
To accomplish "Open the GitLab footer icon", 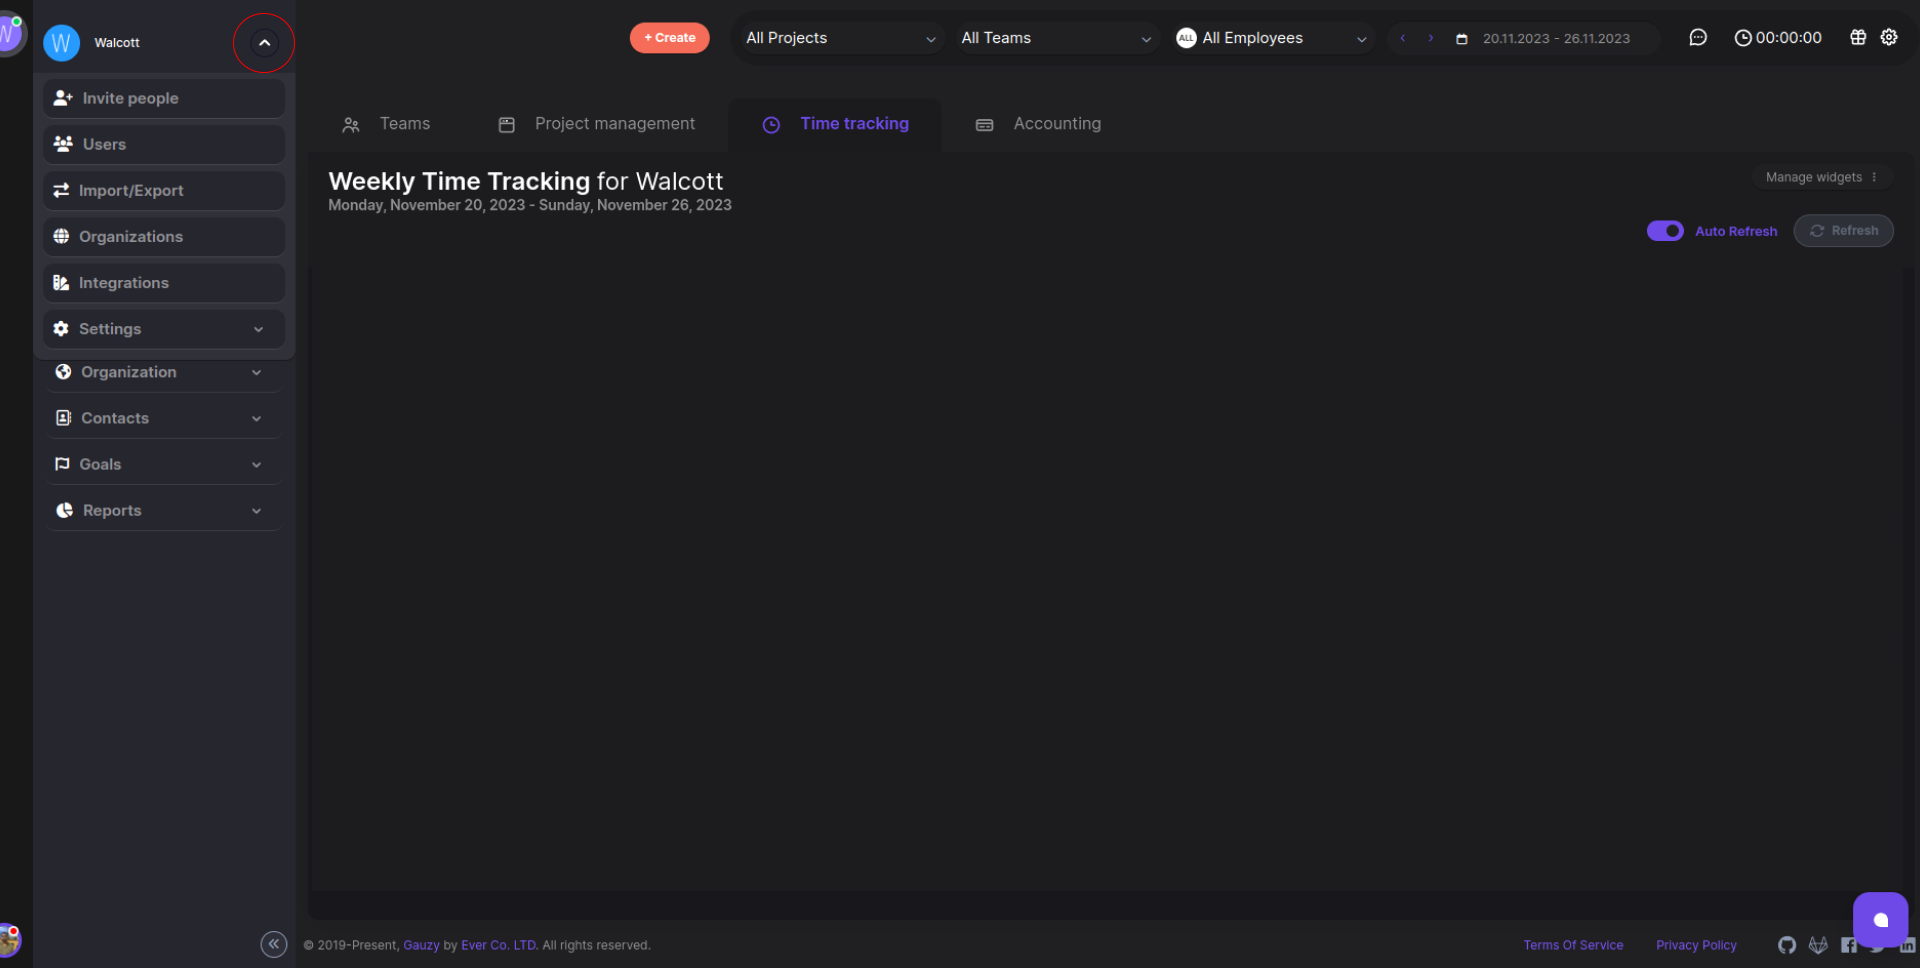I will click(x=1818, y=945).
